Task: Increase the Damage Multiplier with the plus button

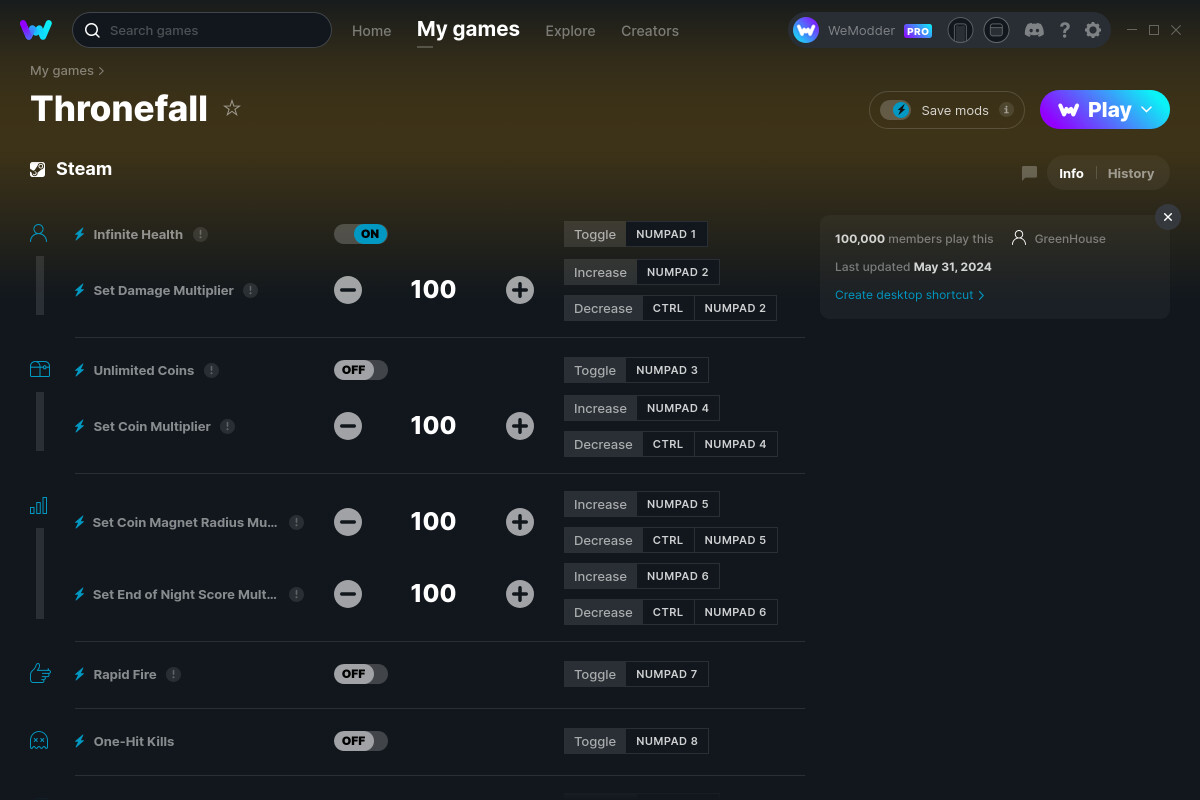Action: [520, 289]
